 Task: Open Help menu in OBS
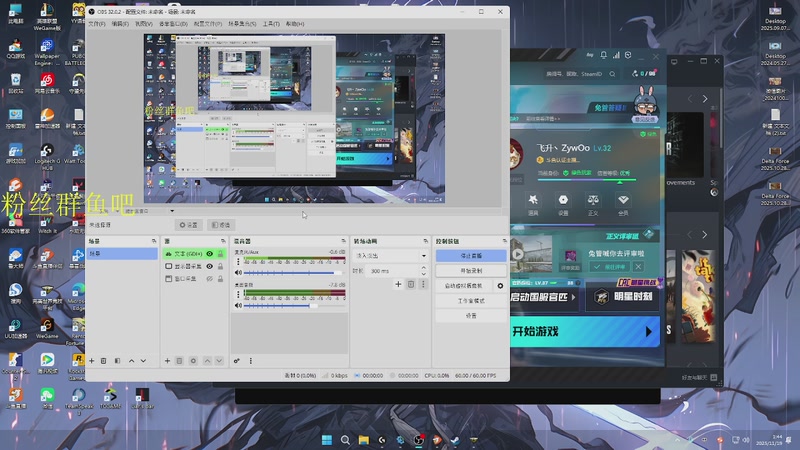click(x=295, y=24)
